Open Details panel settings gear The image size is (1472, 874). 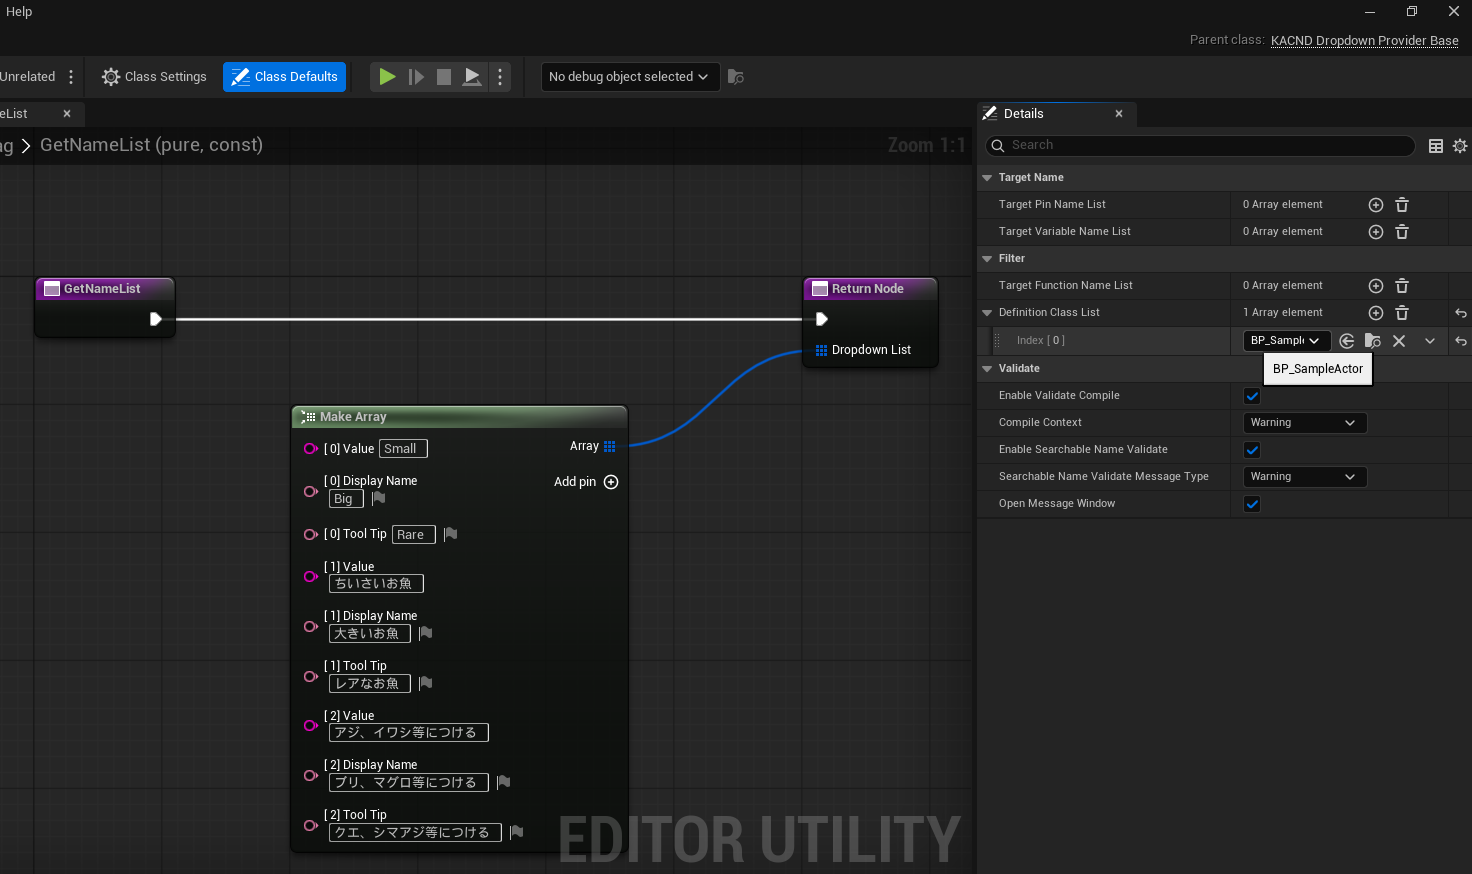click(1460, 146)
